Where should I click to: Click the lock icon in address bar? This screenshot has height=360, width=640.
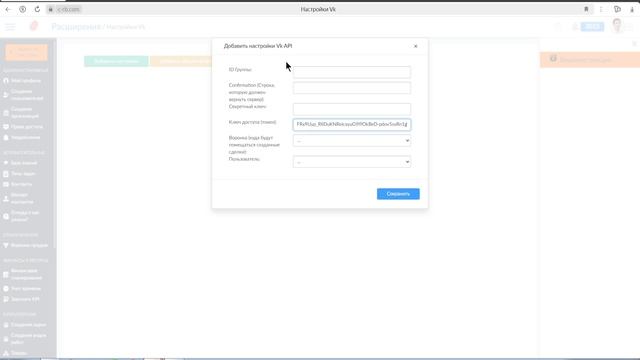[51, 9]
